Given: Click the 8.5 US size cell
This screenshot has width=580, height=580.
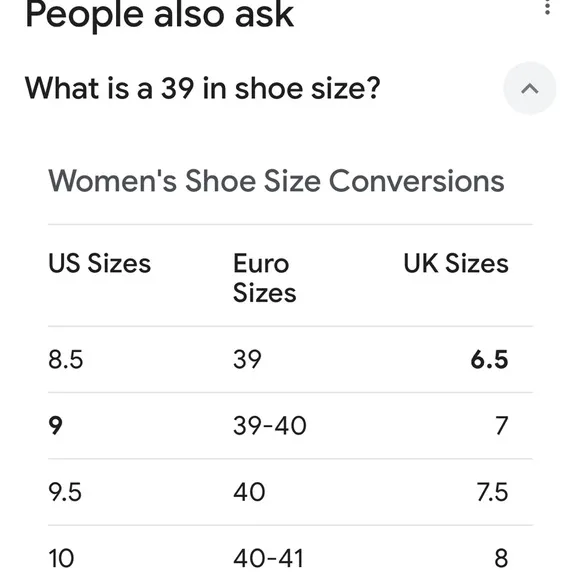Looking at the screenshot, I should click(x=65, y=360).
